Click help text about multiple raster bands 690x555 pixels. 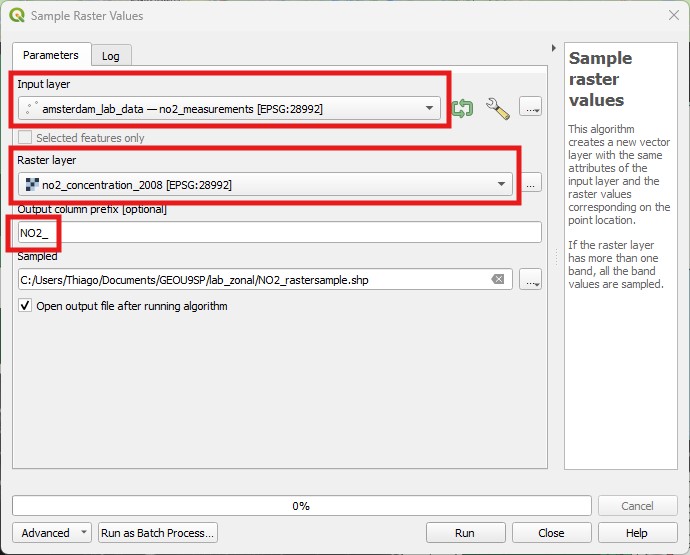tap(615, 264)
